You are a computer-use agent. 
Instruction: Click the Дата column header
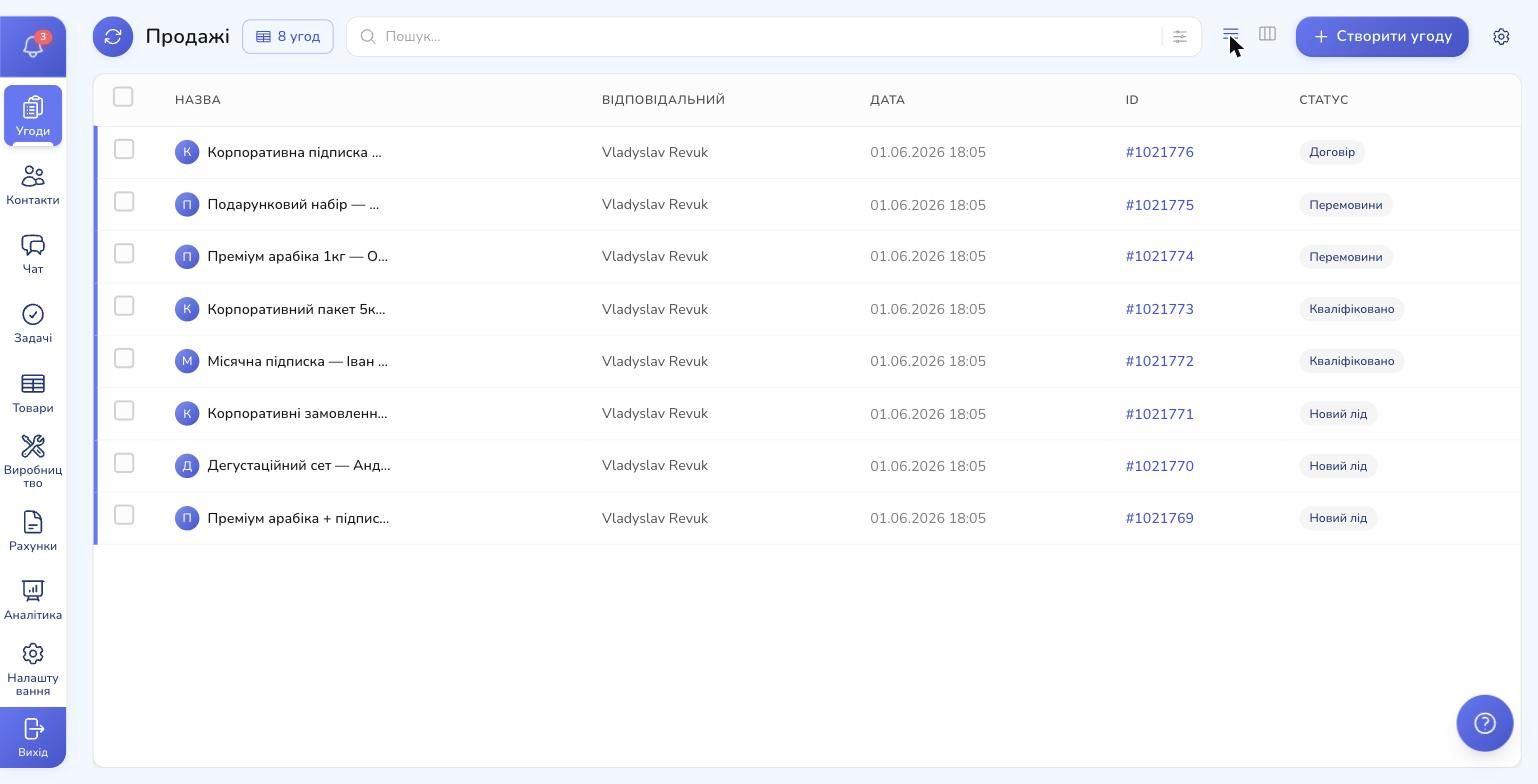pos(887,100)
